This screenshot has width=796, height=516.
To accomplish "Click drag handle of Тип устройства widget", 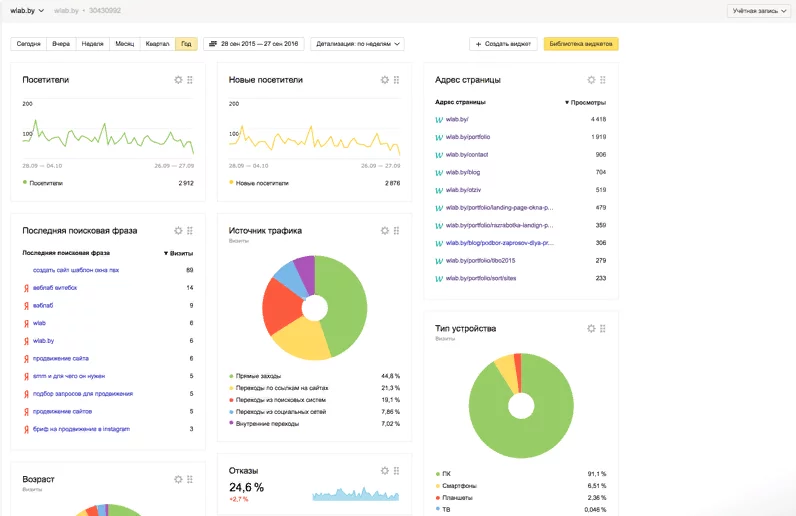I will pyautogui.click(x=603, y=329).
